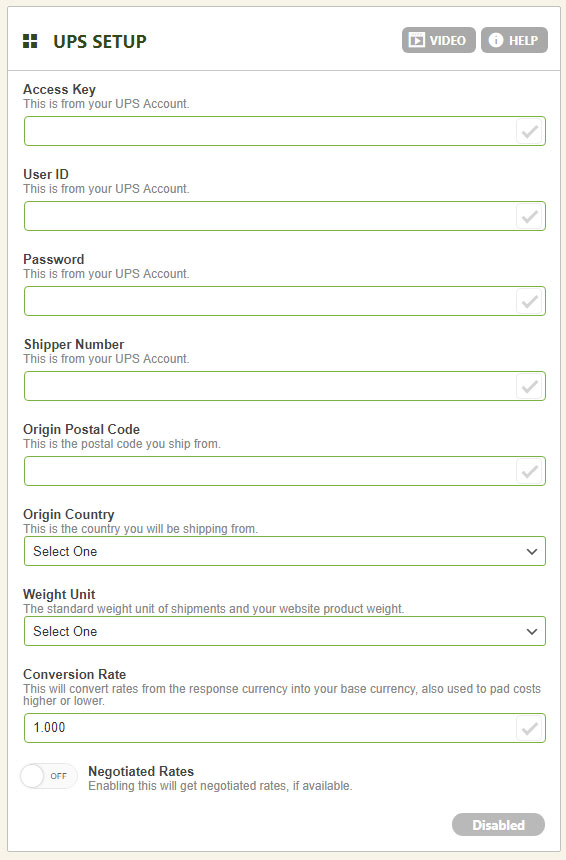Open the Weight Unit dropdown

[x=285, y=631]
